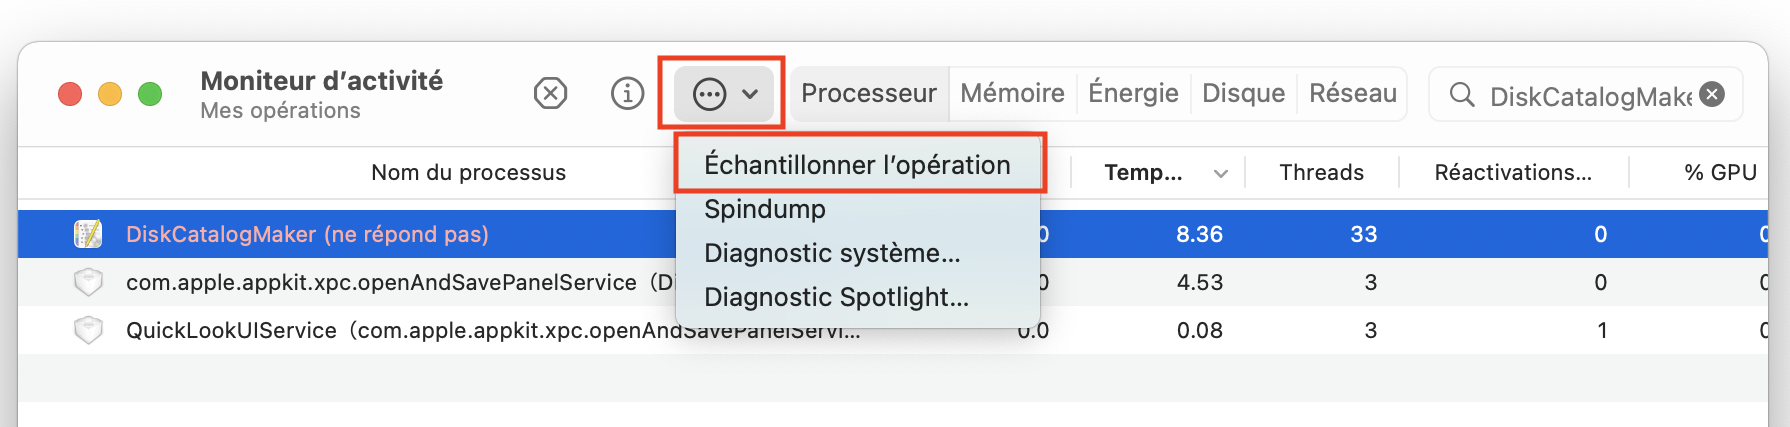The image size is (1790, 427).
Task: Sort by the Threads column header
Action: coord(1321,173)
